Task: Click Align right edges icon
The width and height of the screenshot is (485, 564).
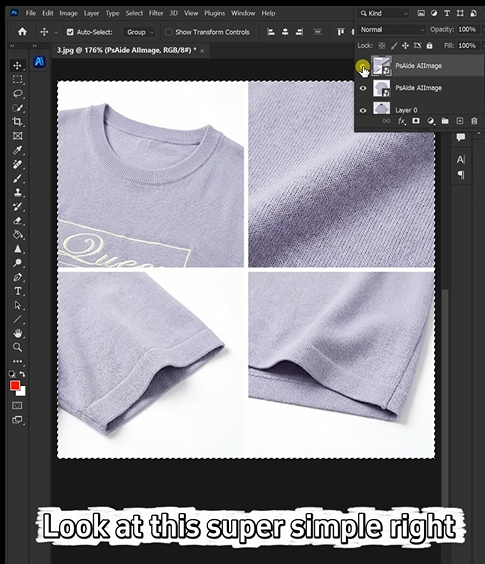Action: tap(299, 32)
